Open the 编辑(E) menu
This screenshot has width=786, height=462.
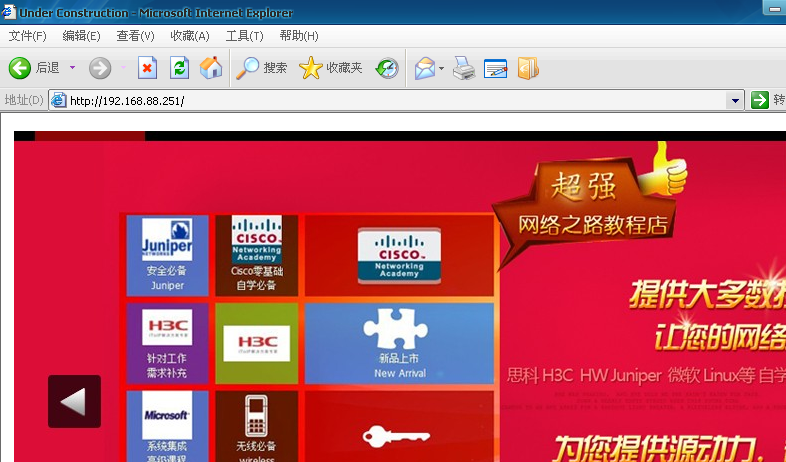coord(81,36)
